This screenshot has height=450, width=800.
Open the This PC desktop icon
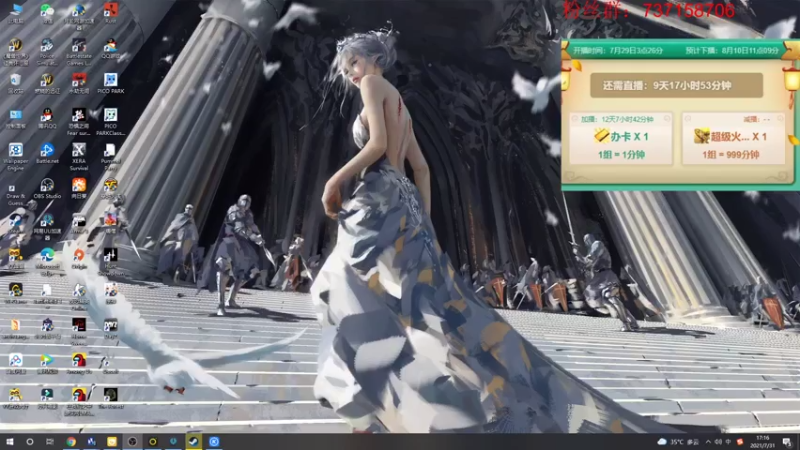(15, 13)
